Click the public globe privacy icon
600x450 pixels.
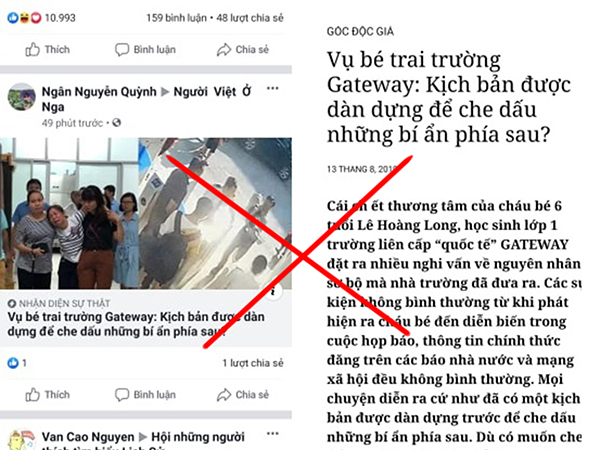(117, 122)
